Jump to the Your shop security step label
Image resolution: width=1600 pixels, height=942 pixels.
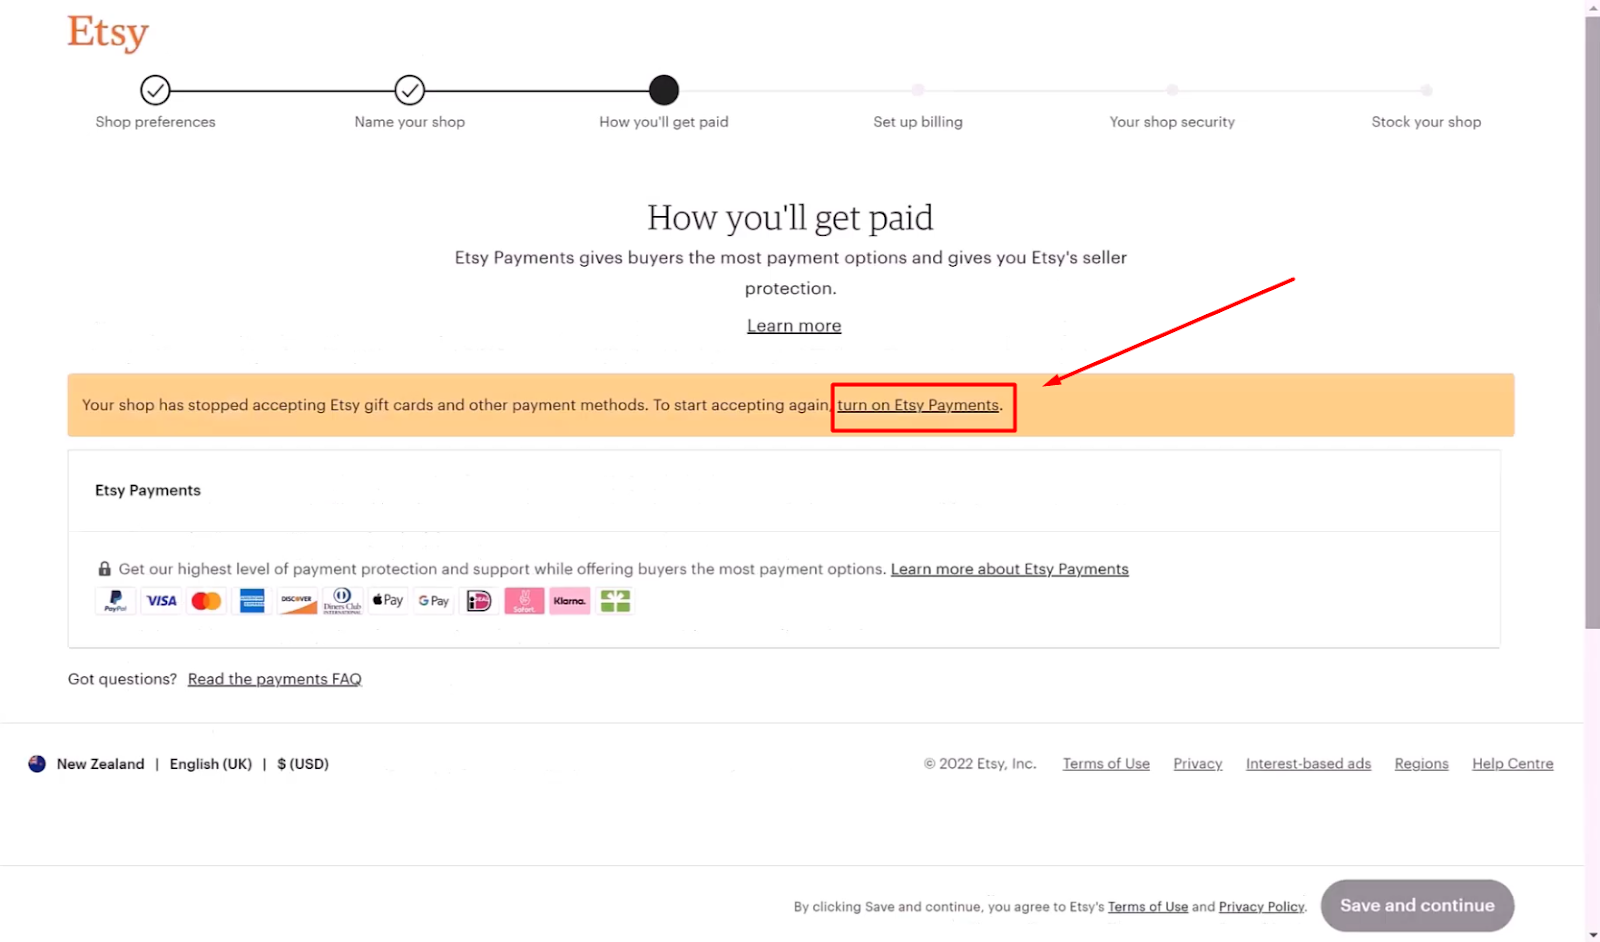coord(1172,122)
